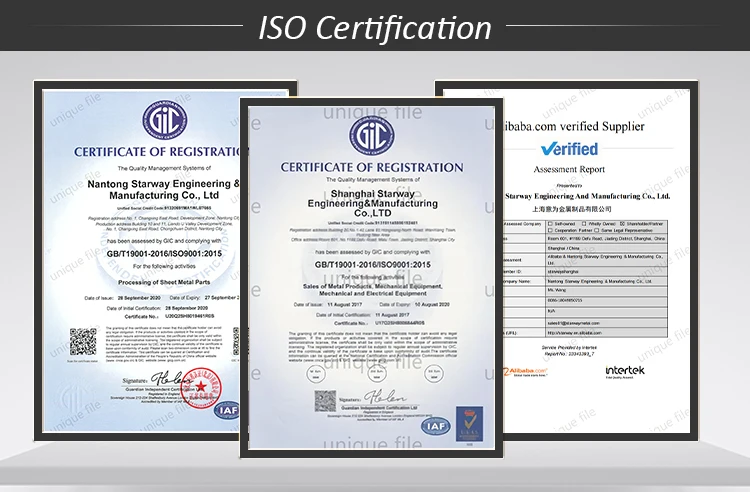The image size is (750, 492).
Task: Click the GIC logo on the Shanghai Starway certificate
Action: coord(371,136)
